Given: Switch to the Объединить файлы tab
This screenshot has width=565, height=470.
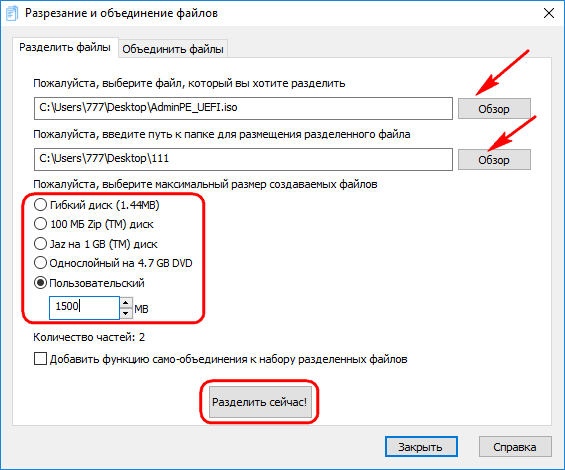Looking at the screenshot, I should 173,49.
